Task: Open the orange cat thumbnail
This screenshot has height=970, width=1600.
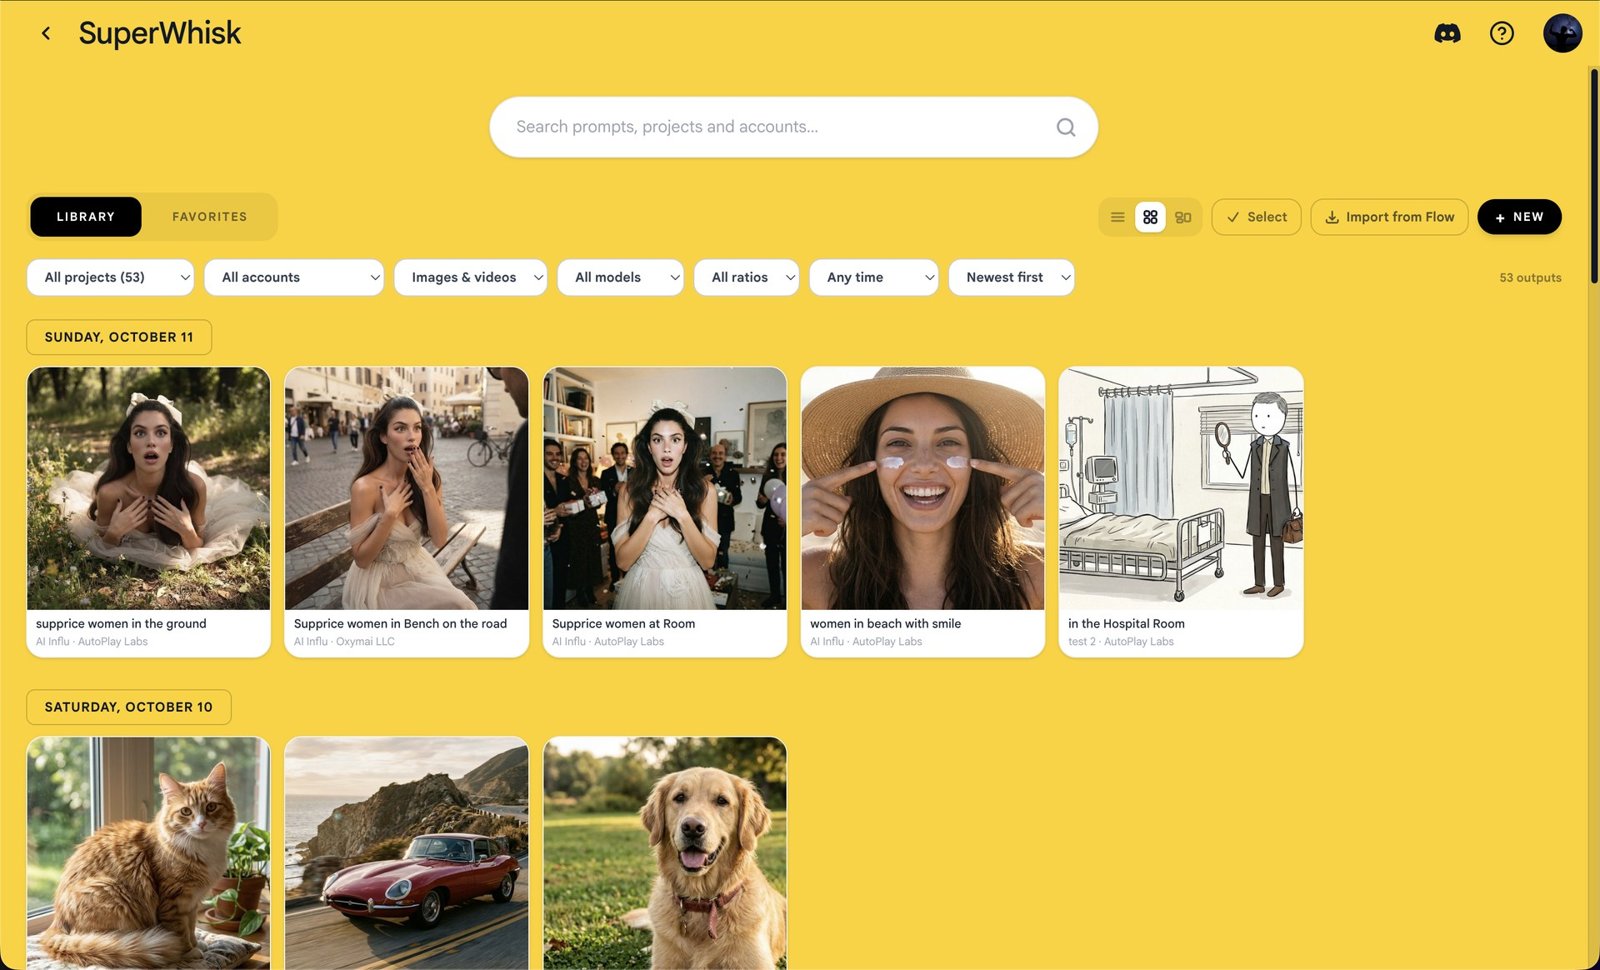Action: (148, 853)
